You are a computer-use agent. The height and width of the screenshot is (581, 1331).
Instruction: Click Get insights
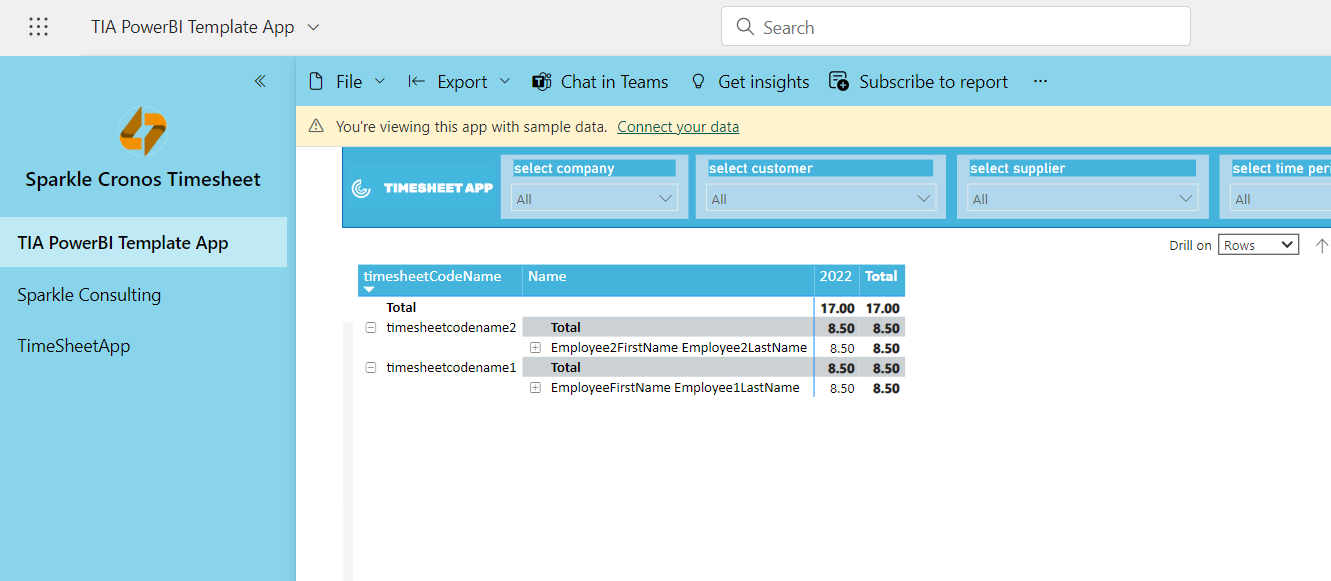tap(751, 81)
